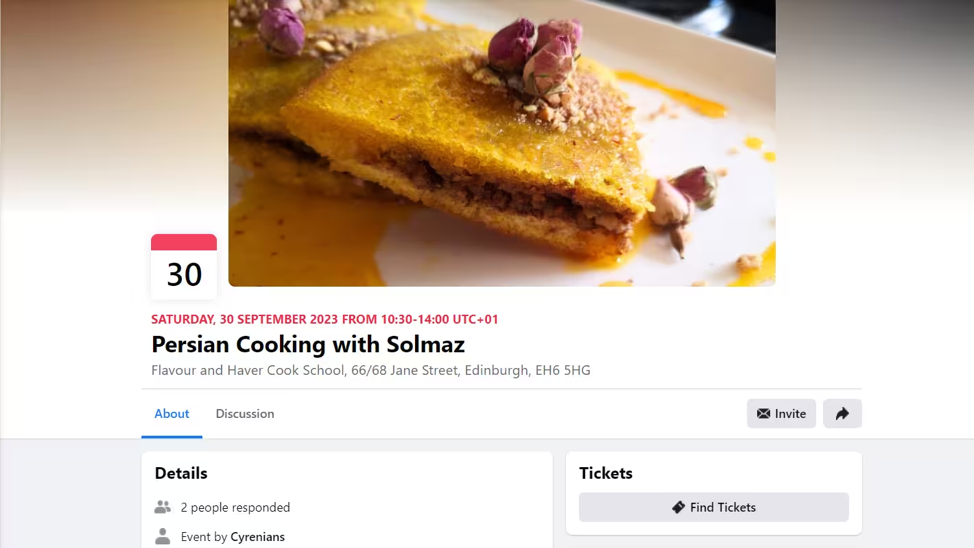Viewport: 974px width, 548px height.
Task: Click the Details section heading
Action: coord(181,473)
